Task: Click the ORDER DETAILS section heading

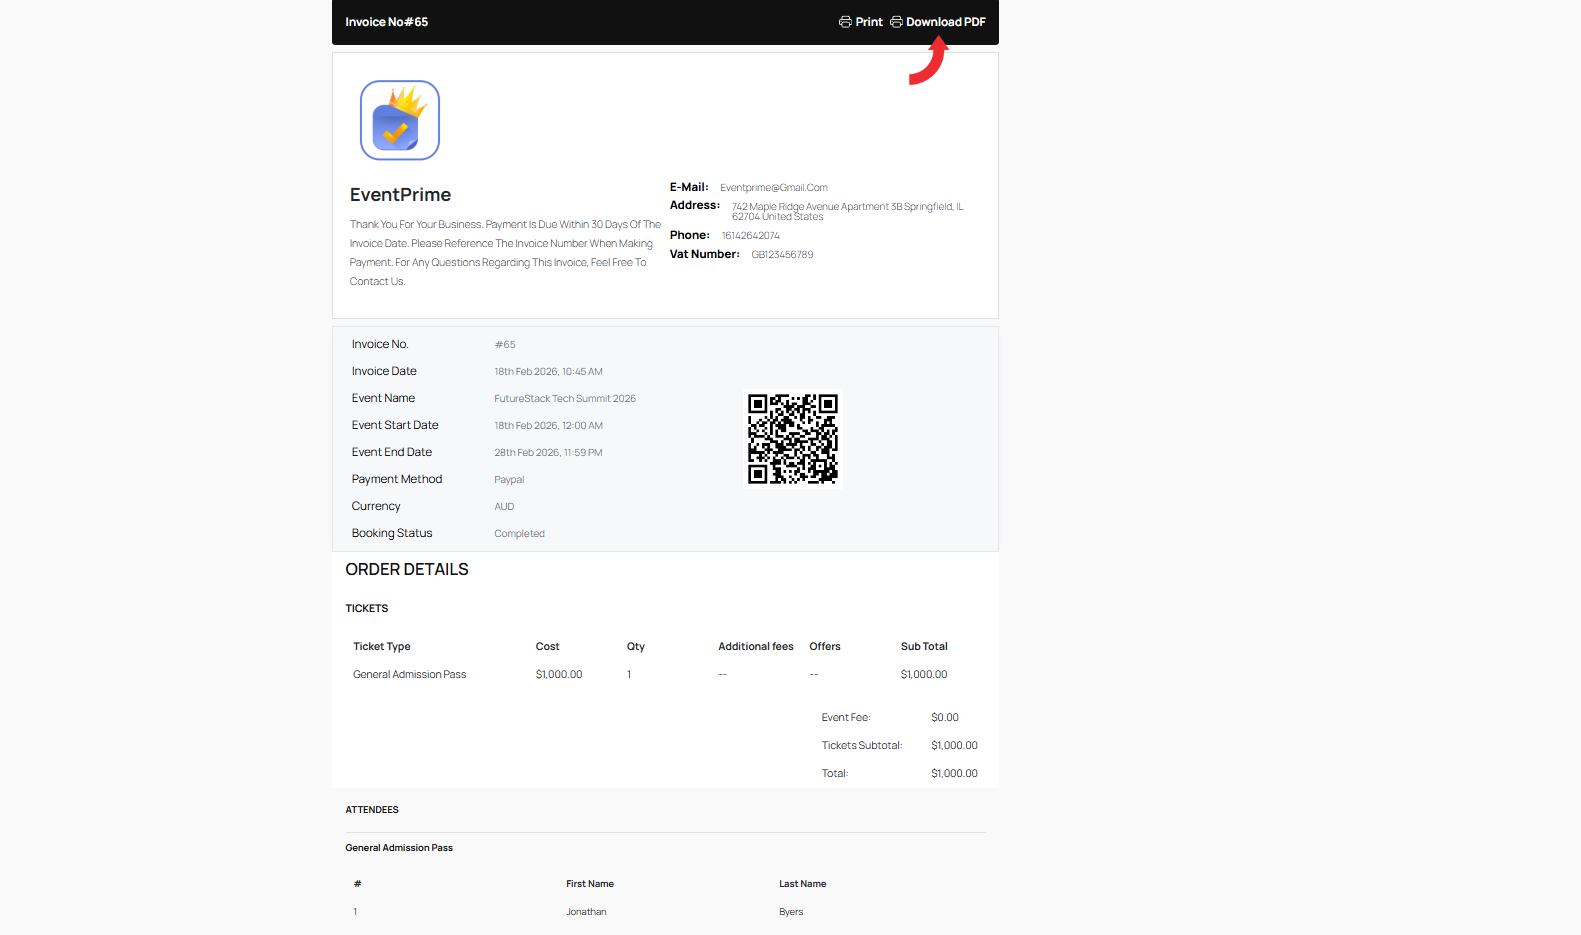Action: (407, 570)
